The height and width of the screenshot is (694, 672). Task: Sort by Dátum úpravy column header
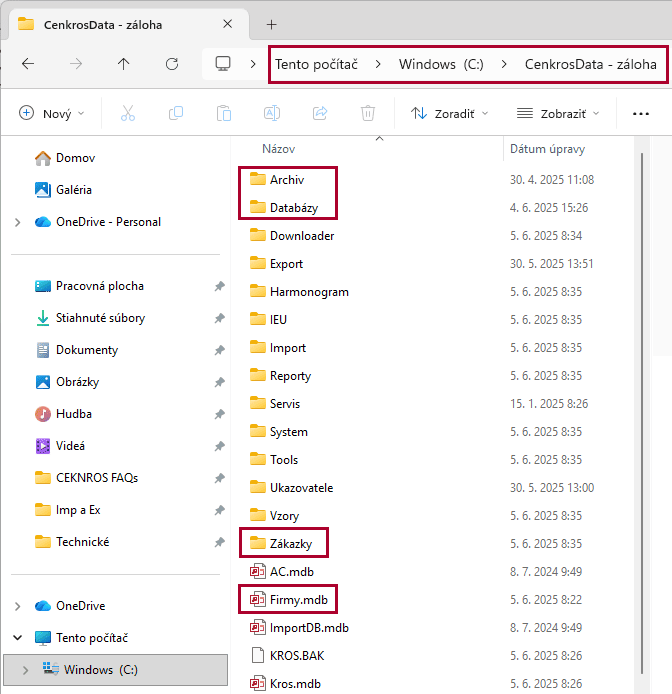click(547, 149)
